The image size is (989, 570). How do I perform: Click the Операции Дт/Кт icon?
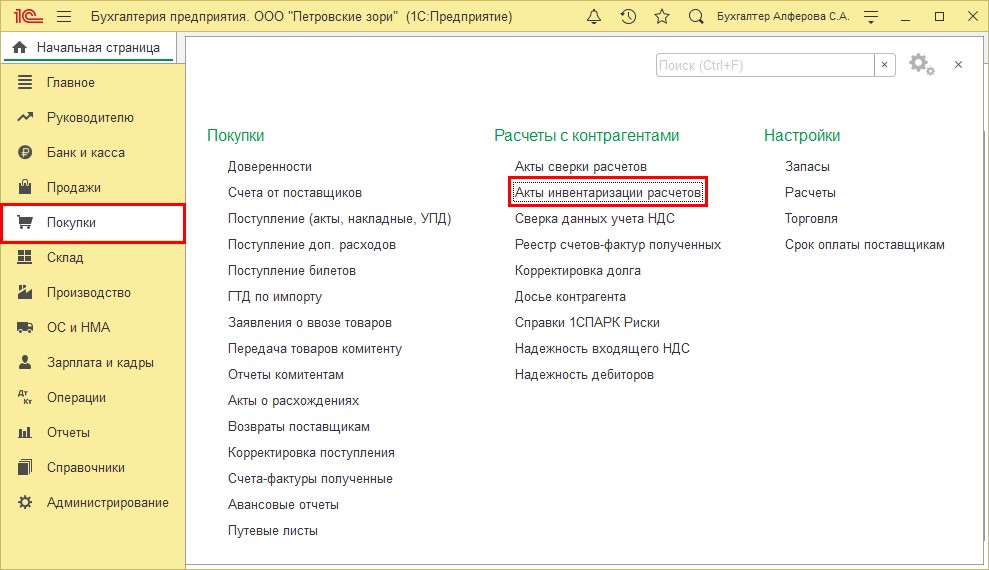pyautogui.click(x=25, y=397)
